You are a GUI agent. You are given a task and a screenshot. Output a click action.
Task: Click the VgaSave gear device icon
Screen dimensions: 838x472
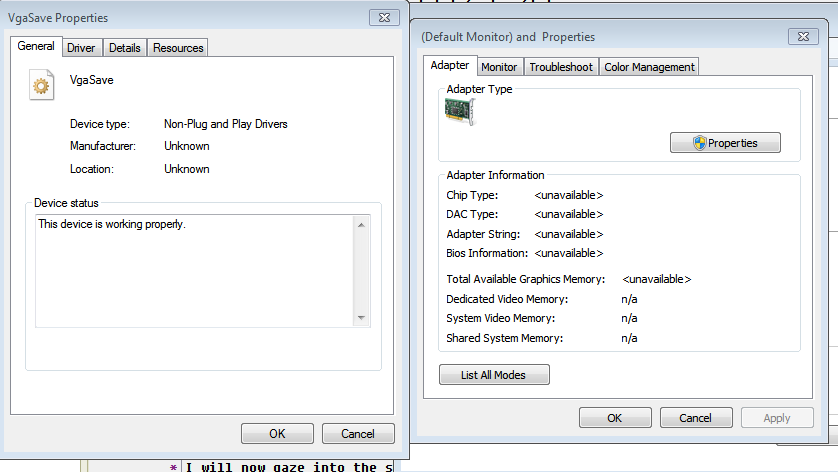(41, 85)
